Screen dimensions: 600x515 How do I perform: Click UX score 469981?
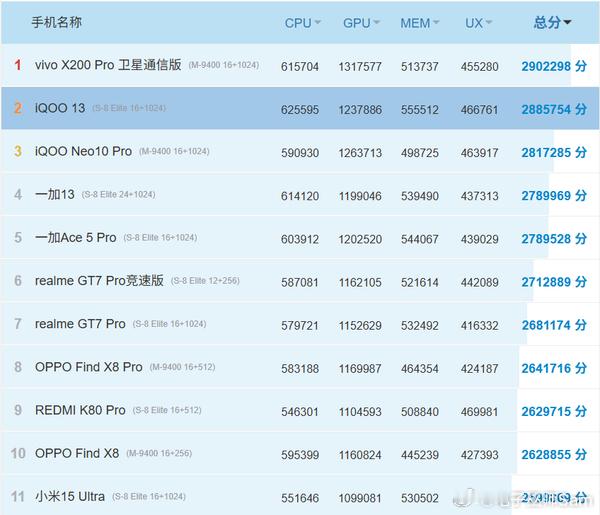pos(479,412)
